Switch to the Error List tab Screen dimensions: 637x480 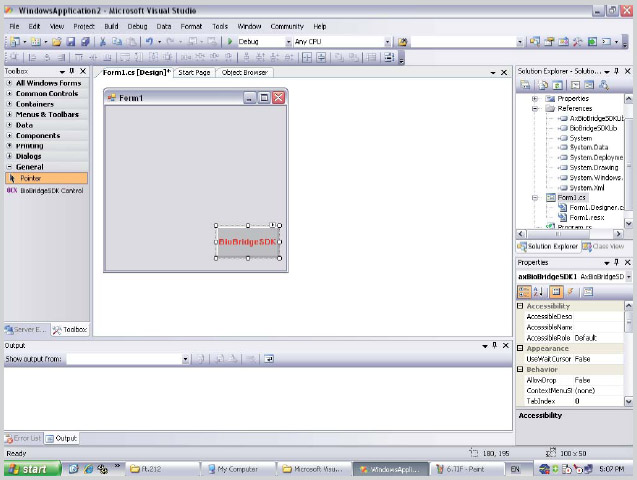[x=23, y=438]
